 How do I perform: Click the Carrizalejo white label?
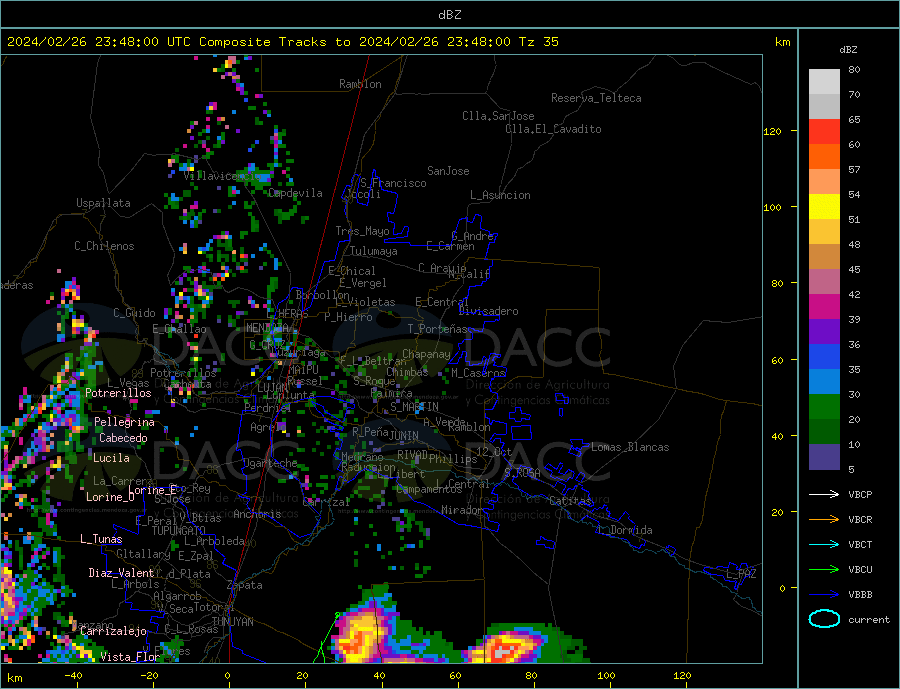[114, 630]
